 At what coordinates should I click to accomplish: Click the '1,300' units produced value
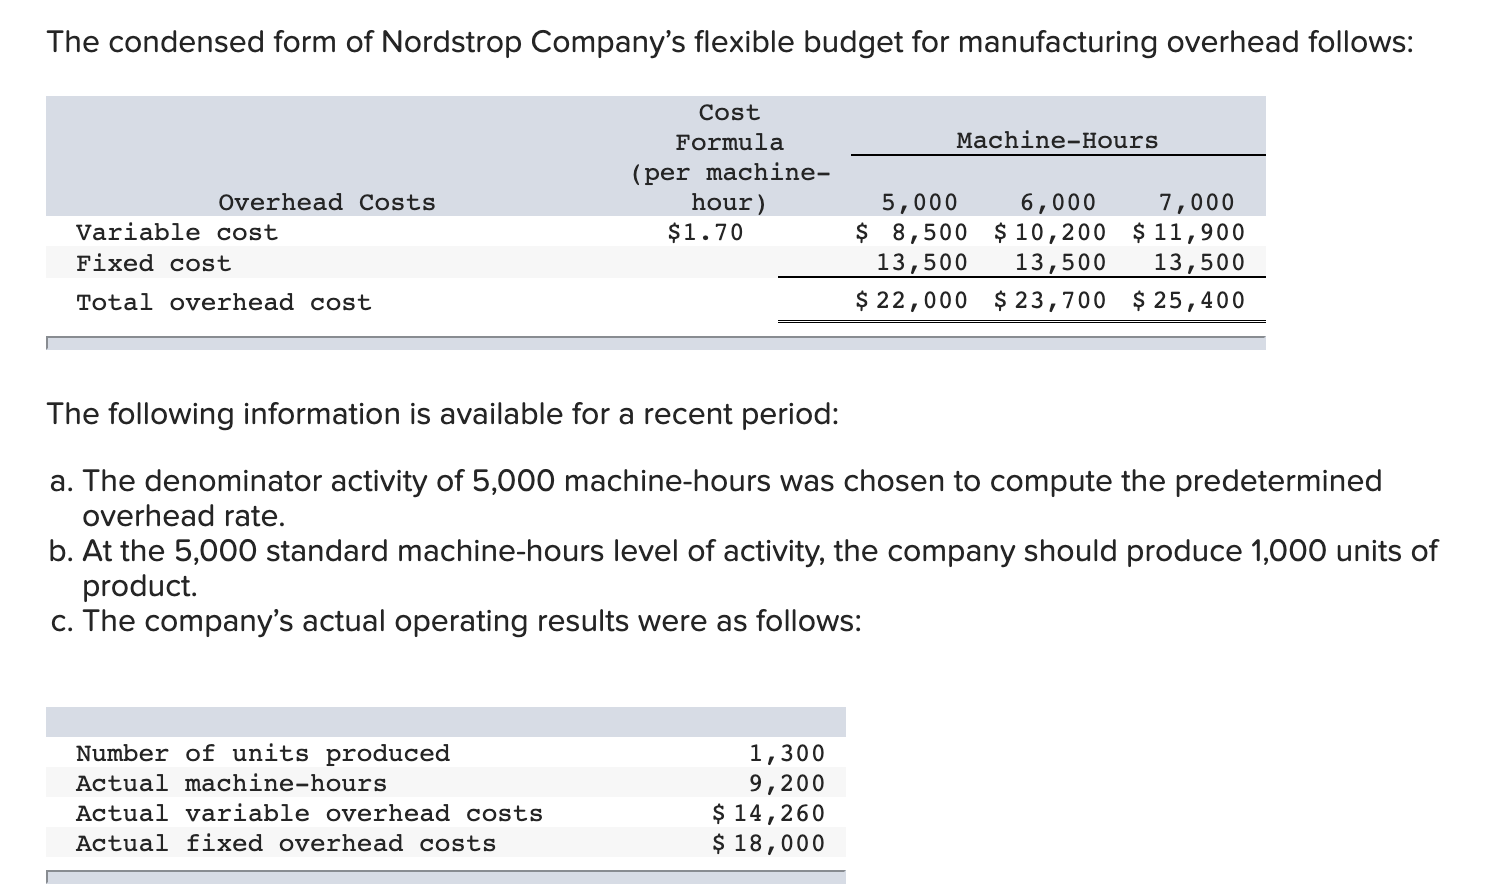coord(787,753)
